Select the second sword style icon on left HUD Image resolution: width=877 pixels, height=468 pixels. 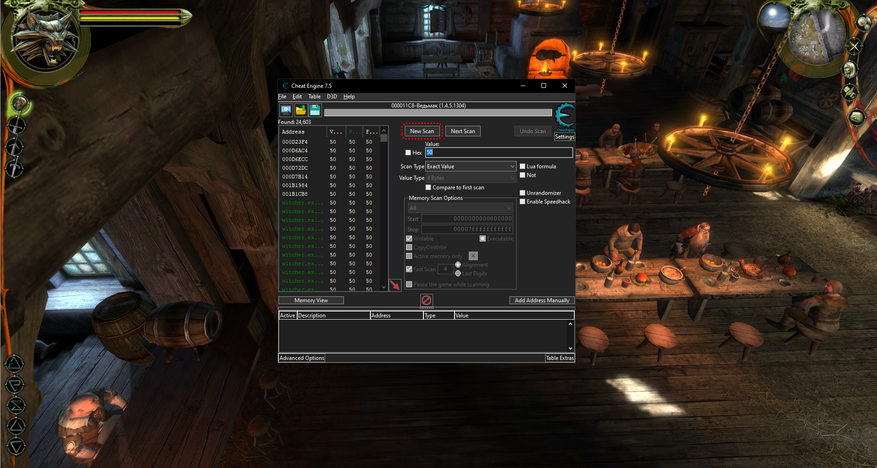tap(14, 147)
